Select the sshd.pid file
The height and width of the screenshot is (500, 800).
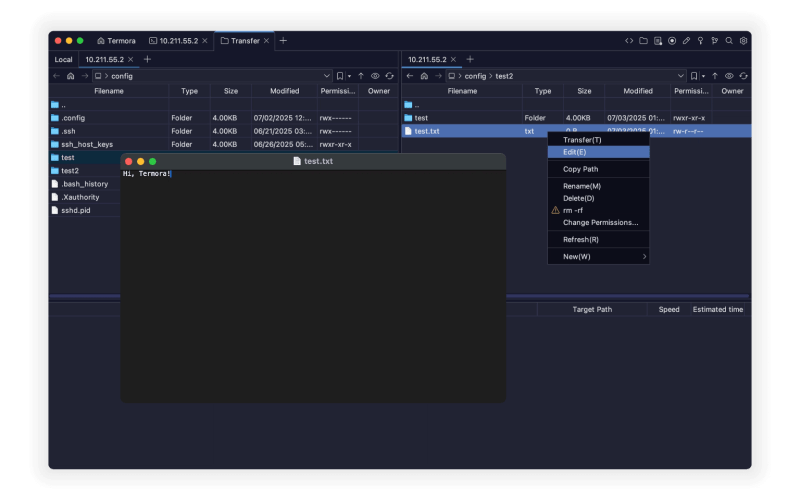pyautogui.click(x=85, y=210)
